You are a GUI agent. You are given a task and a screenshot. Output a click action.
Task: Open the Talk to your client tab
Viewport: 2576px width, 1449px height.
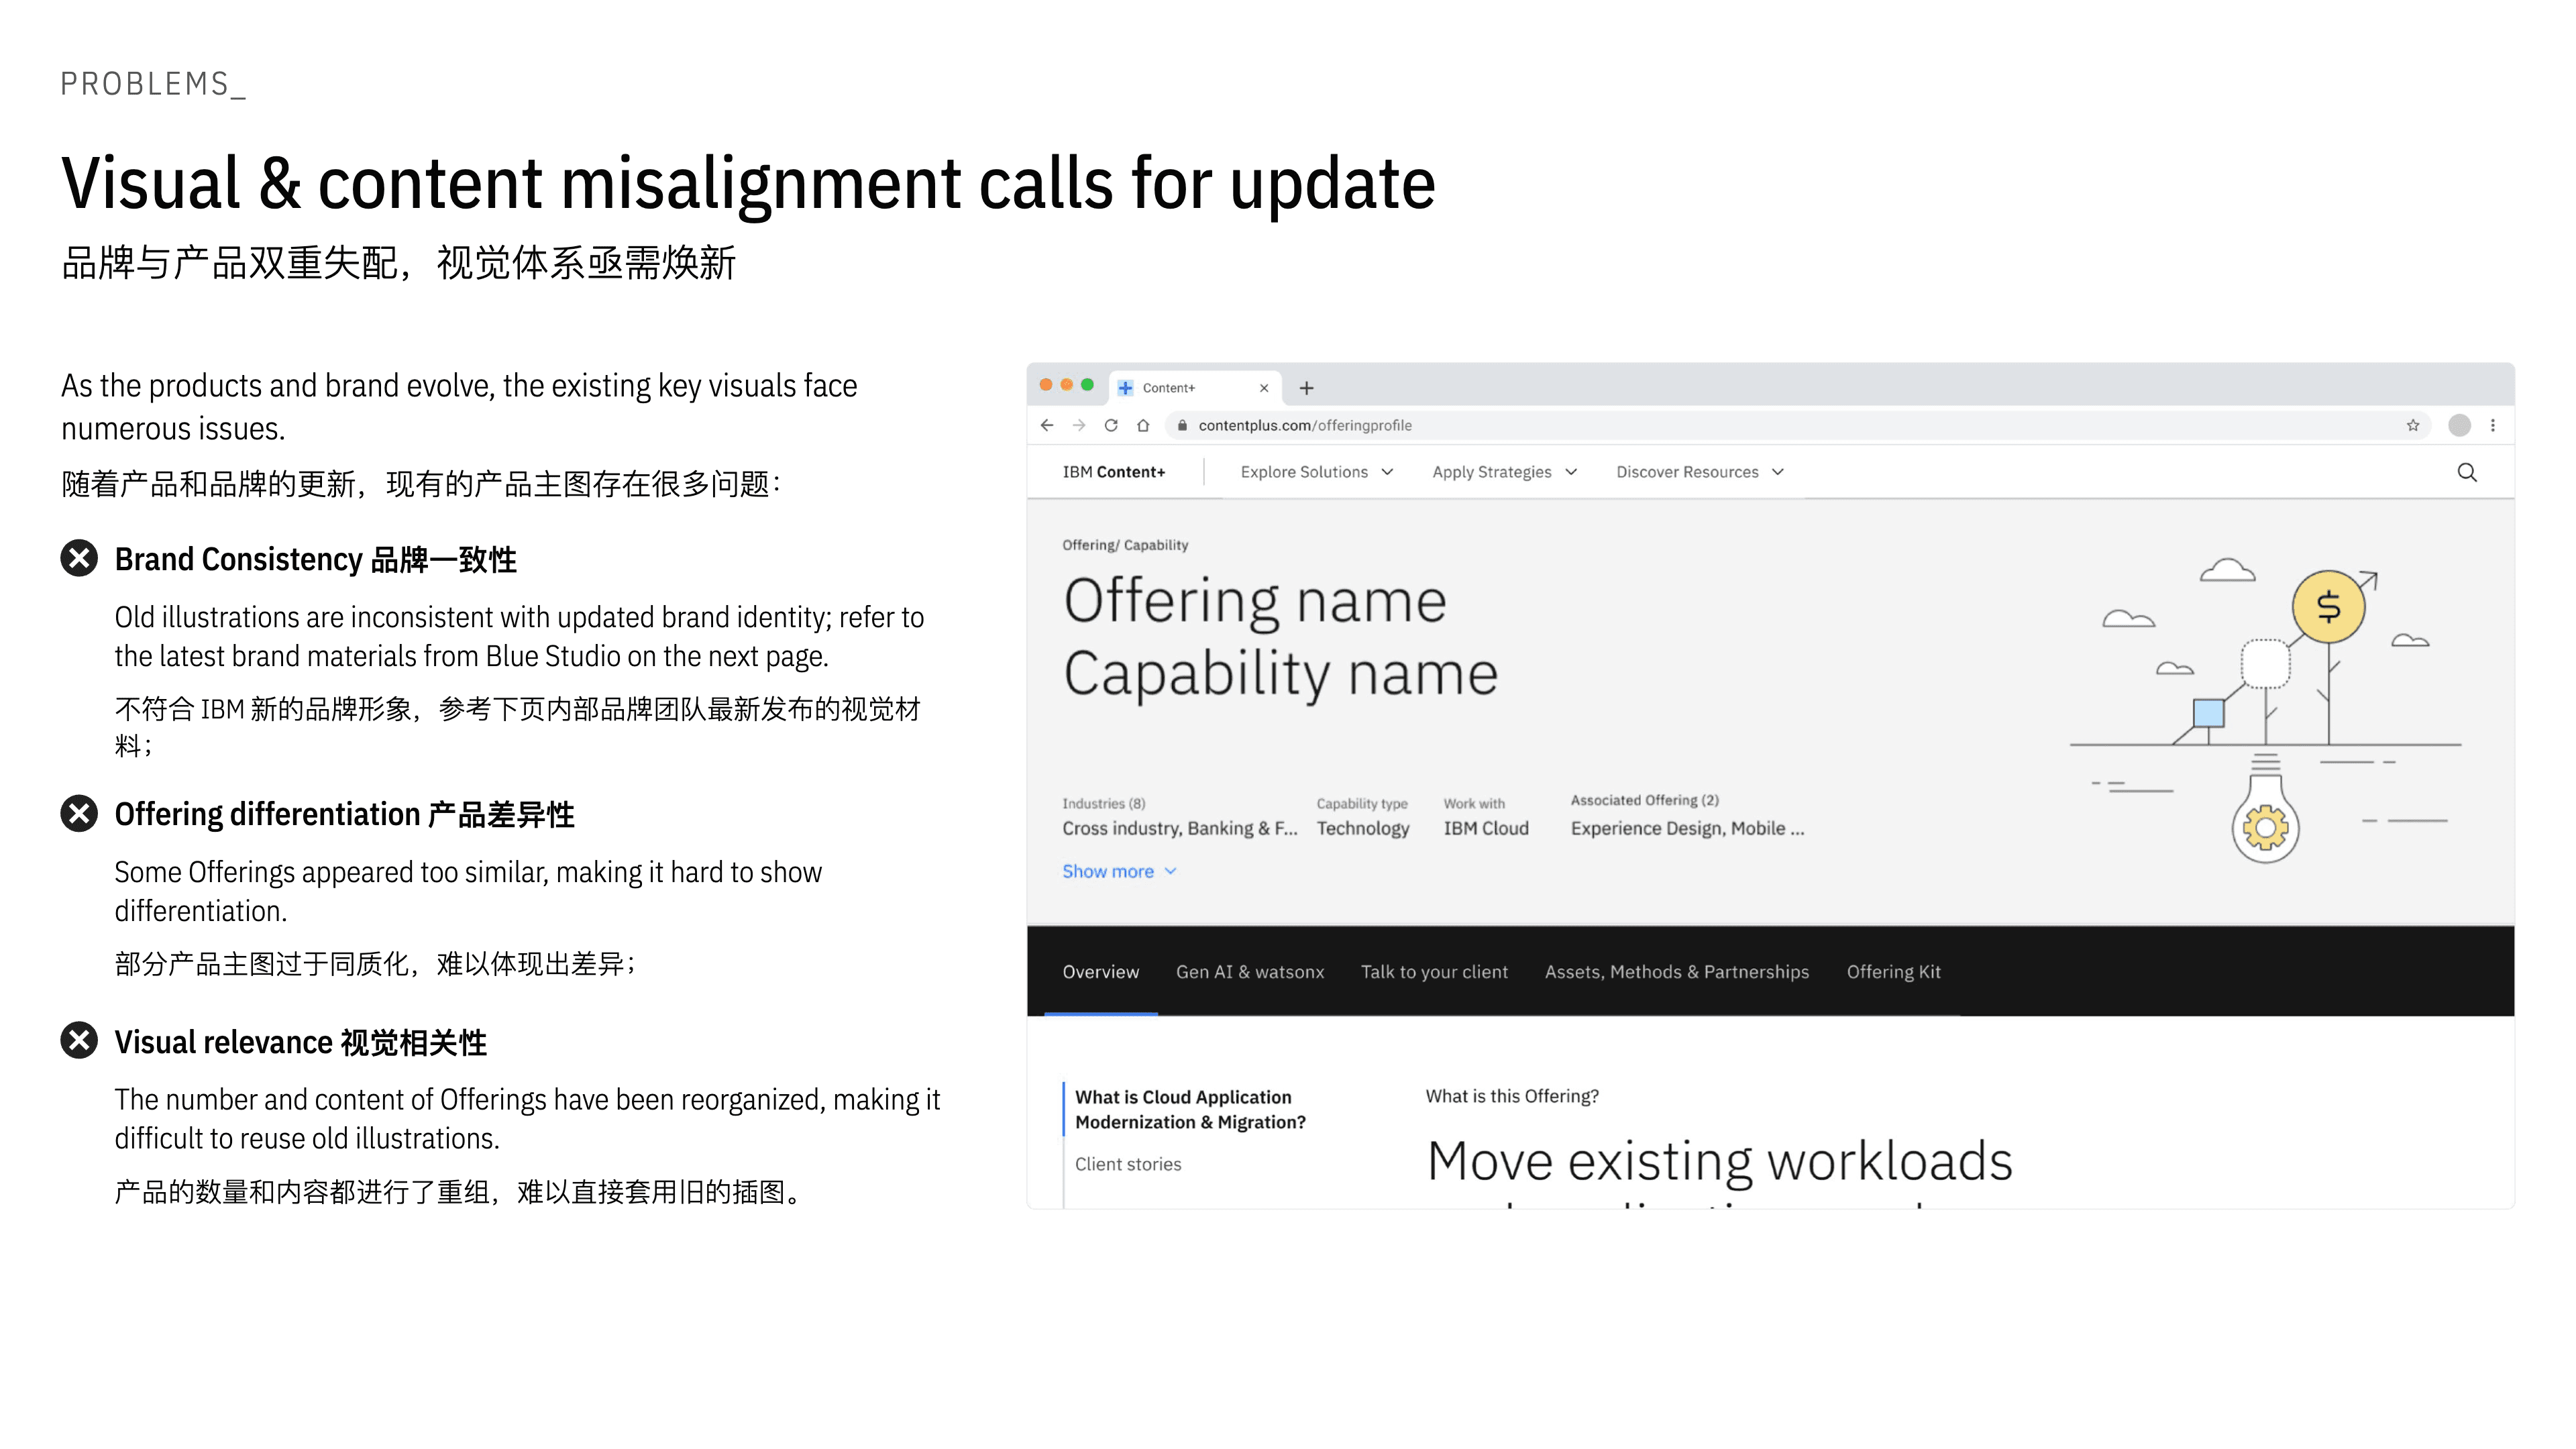tap(1434, 971)
